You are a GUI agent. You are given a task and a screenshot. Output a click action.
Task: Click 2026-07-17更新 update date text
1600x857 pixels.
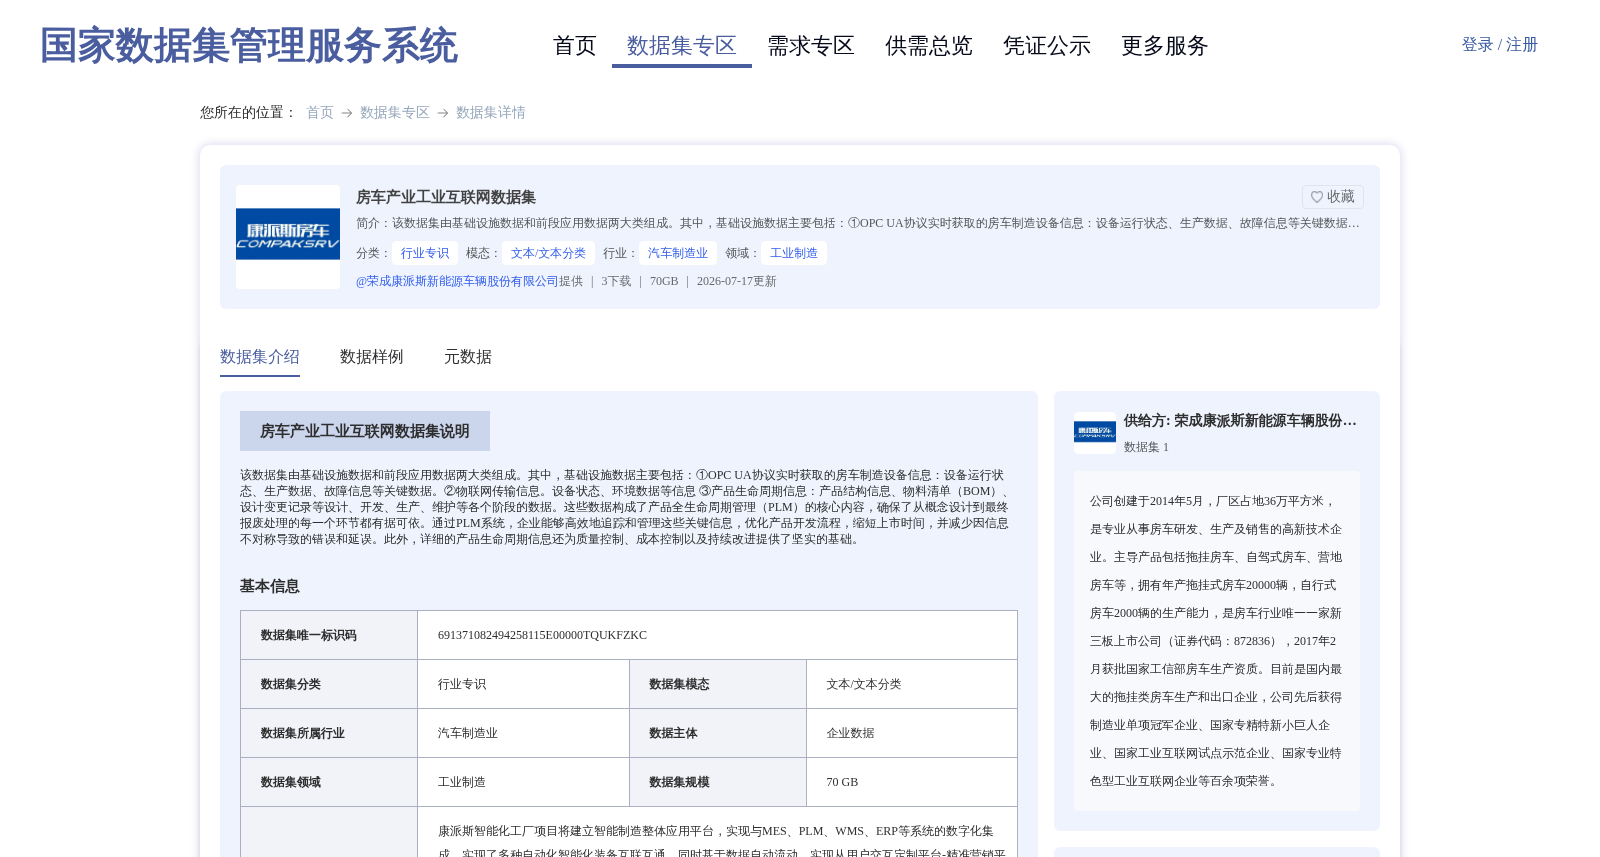click(736, 281)
